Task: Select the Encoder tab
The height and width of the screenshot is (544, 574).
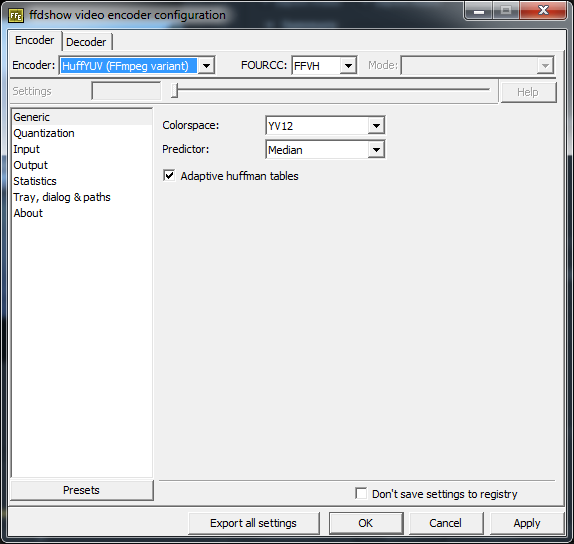Action: coord(34,40)
